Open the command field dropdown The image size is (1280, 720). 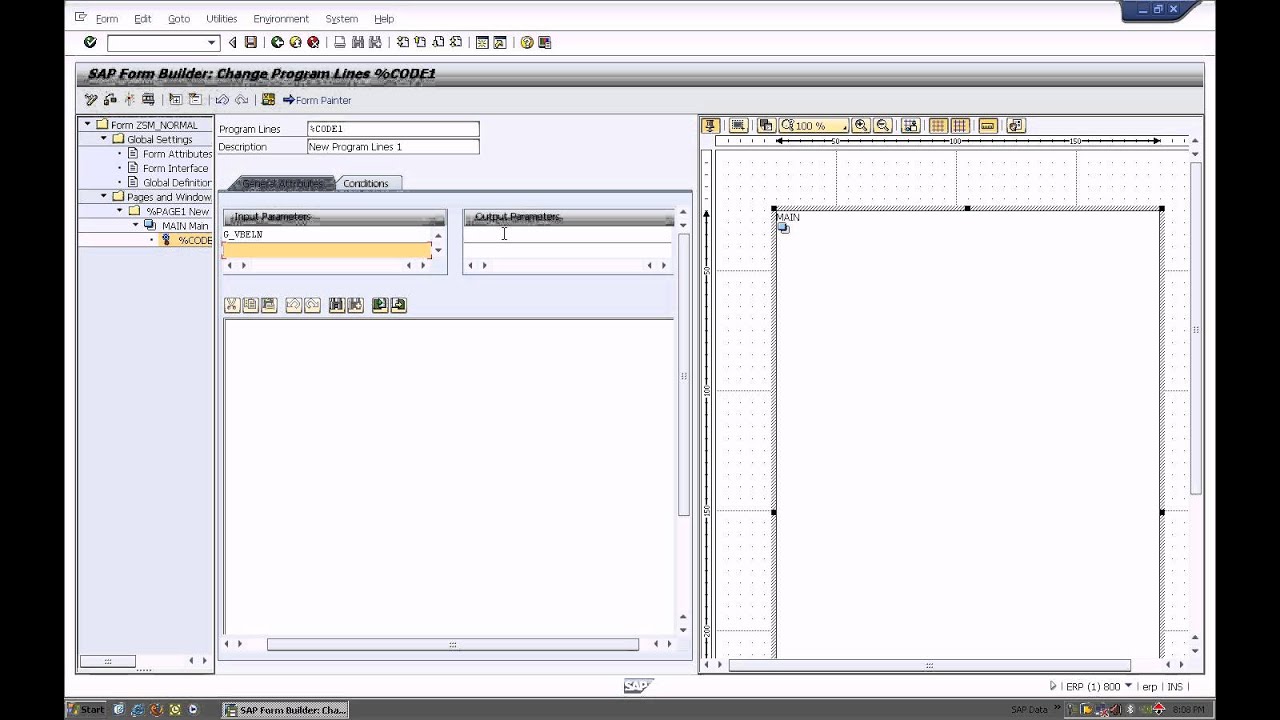click(212, 42)
